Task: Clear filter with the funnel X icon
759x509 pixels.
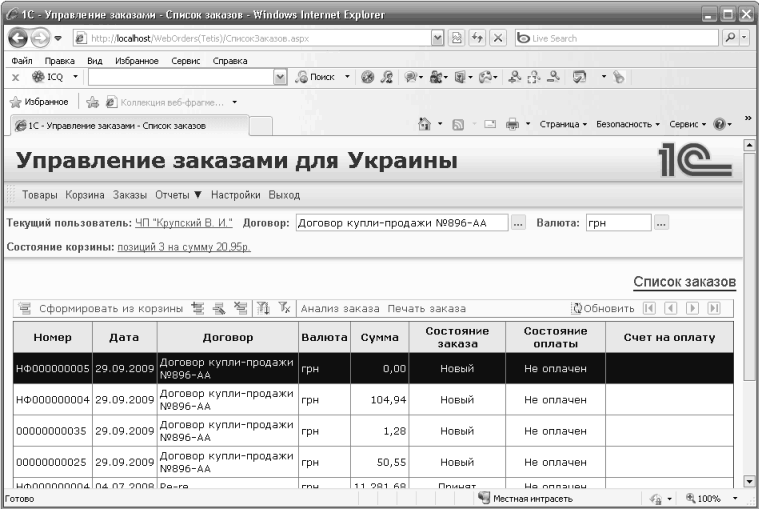Action: 285,308
